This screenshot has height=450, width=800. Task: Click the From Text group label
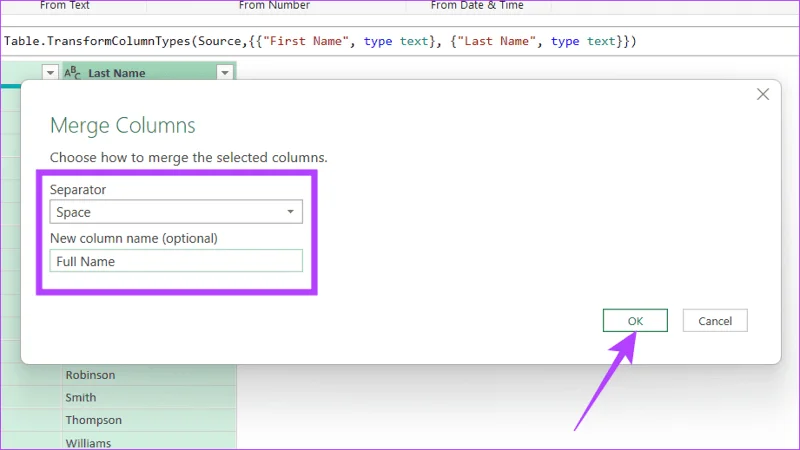coord(65,5)
